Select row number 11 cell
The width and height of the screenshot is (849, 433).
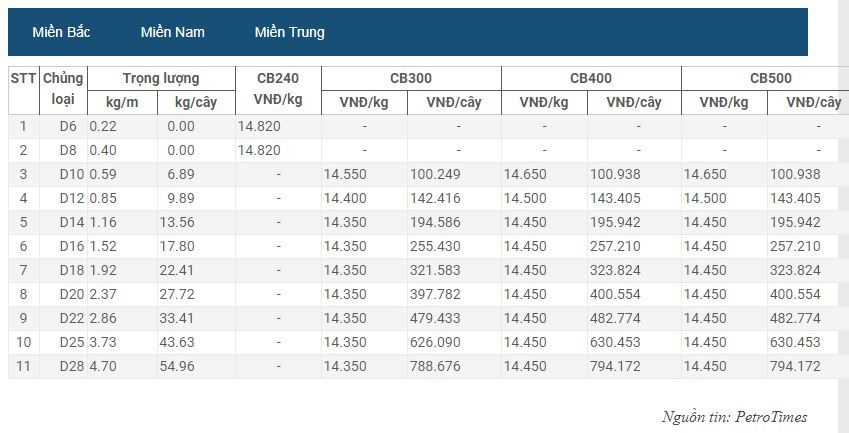pos(23,366)
